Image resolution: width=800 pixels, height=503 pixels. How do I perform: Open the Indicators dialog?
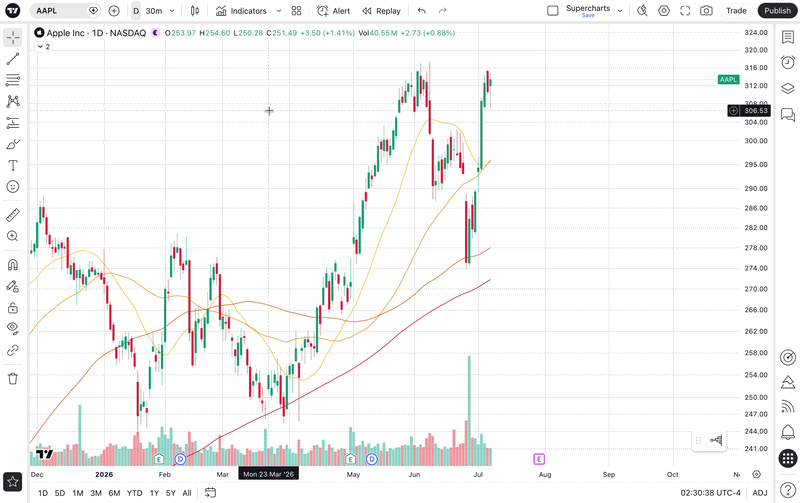[x=241, y=11]
